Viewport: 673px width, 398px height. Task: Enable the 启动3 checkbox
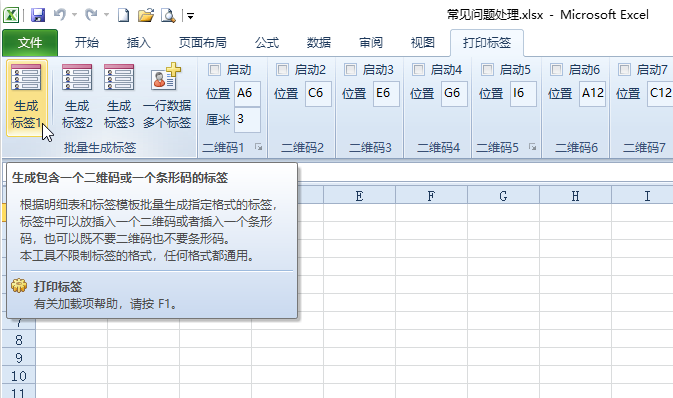pos(350,70)
